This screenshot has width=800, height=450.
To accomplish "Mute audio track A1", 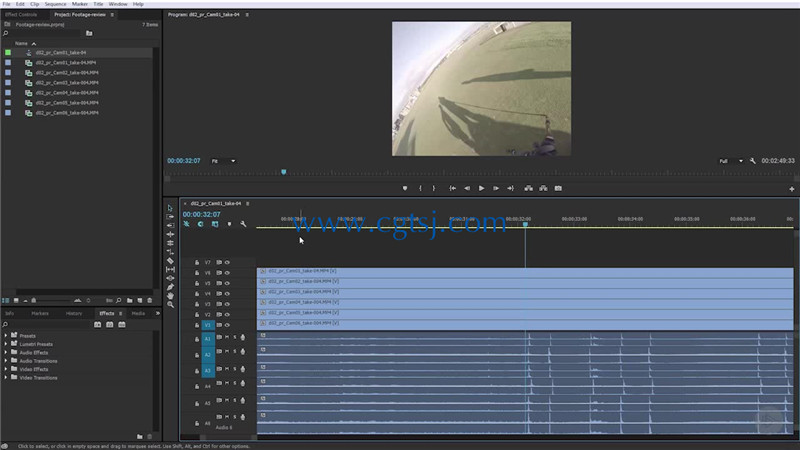I will [x=227, y=337].
